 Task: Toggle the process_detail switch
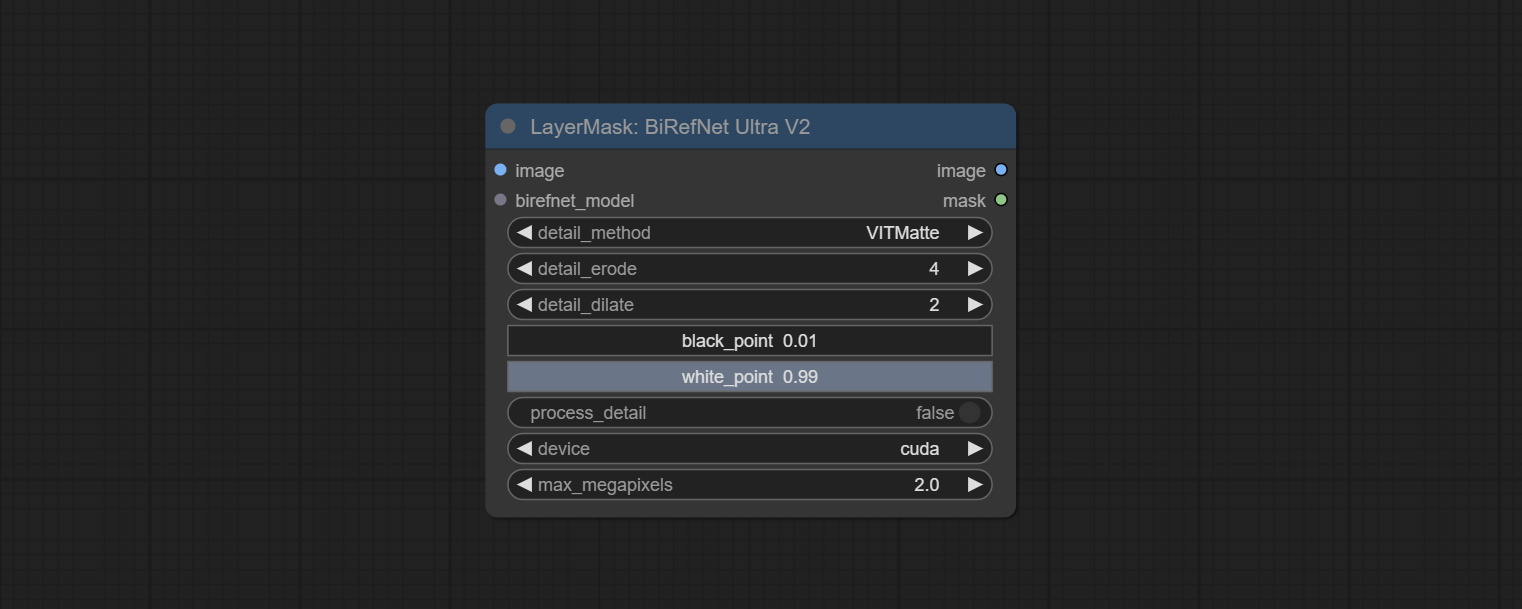coord(968,413)
